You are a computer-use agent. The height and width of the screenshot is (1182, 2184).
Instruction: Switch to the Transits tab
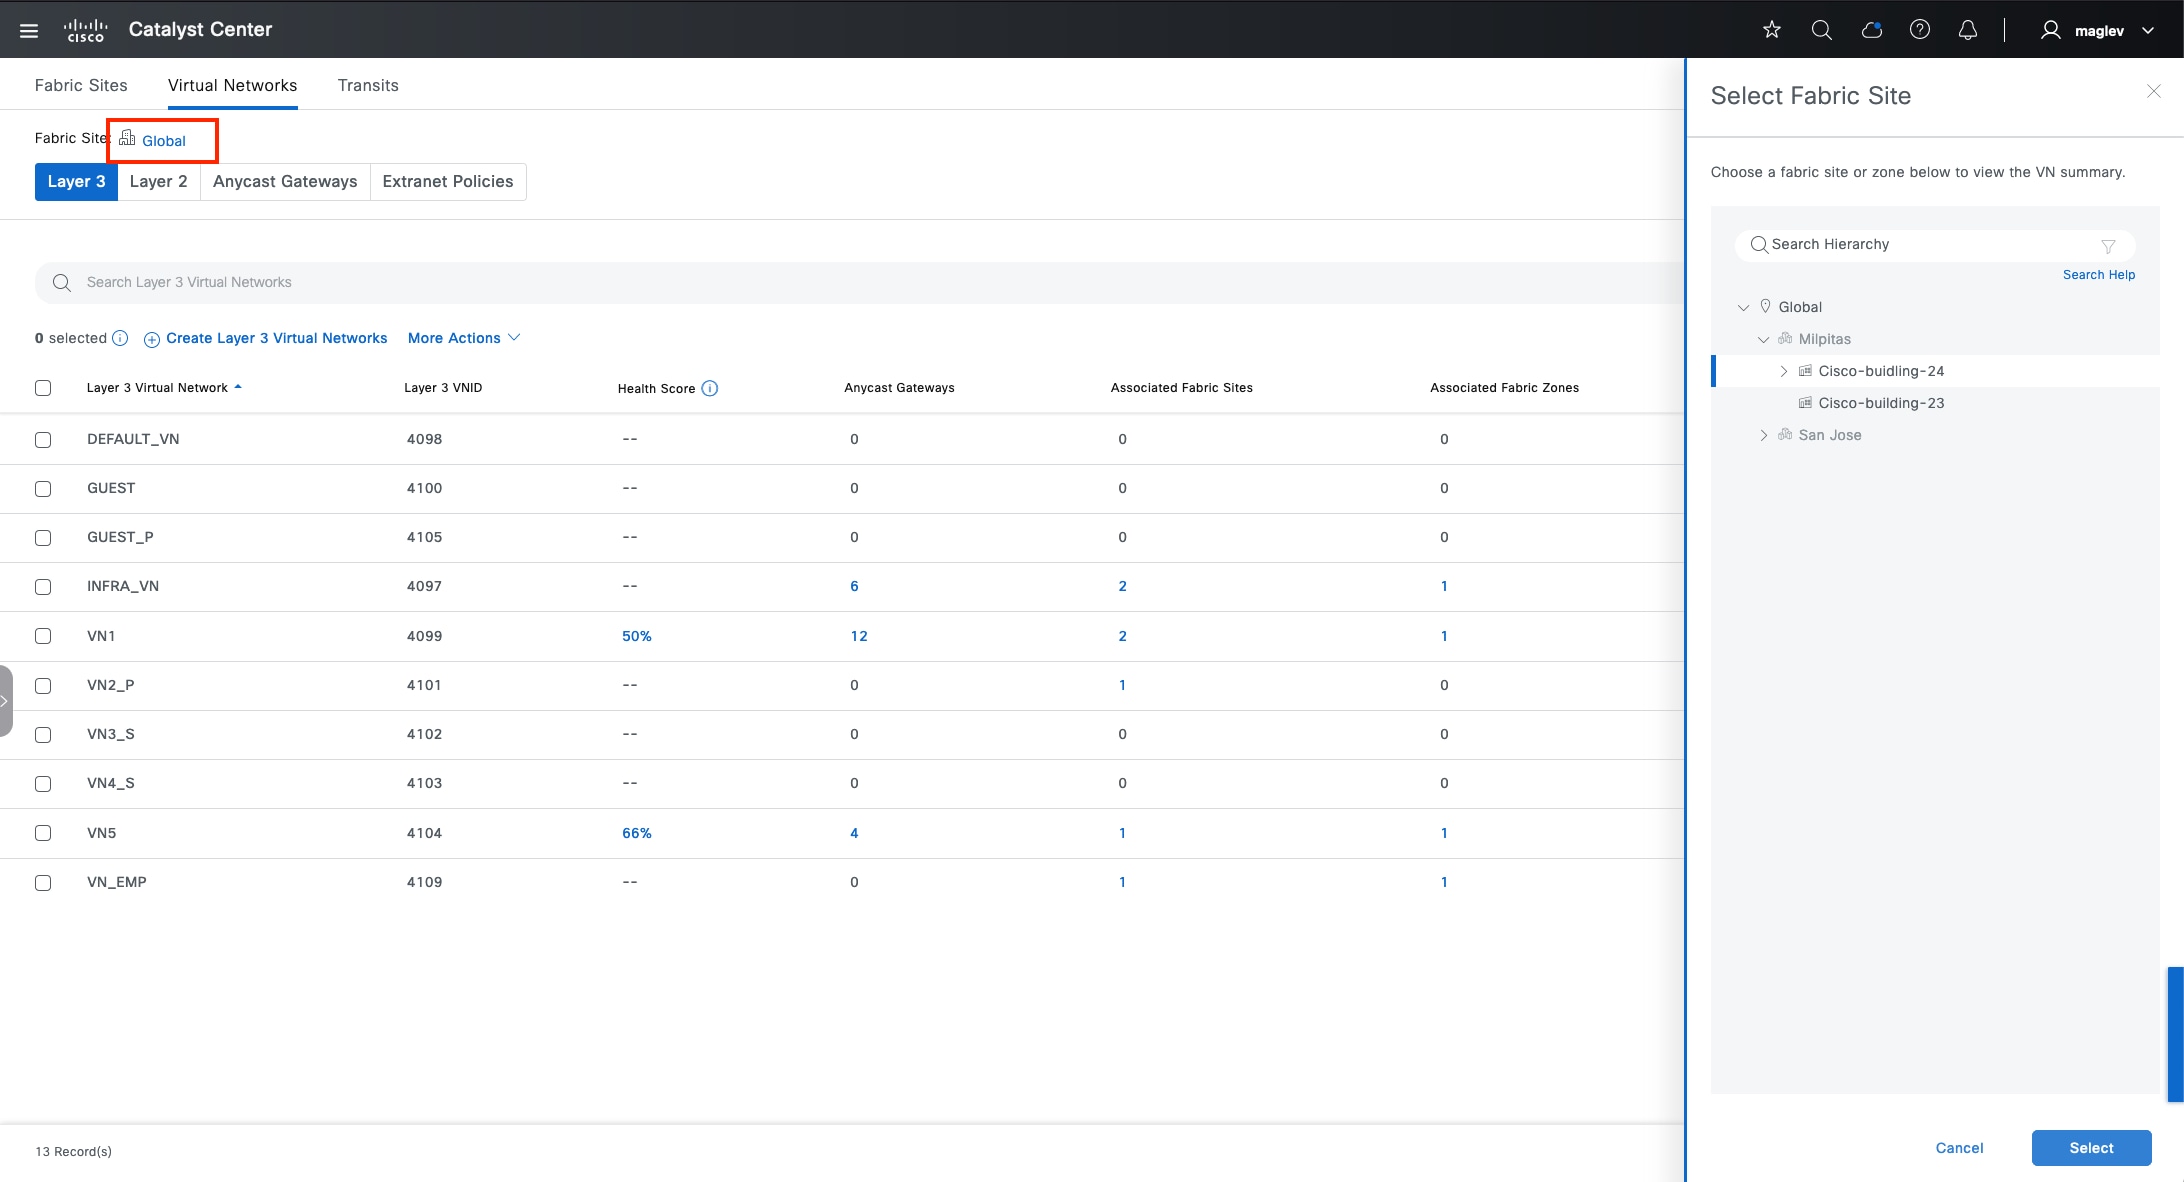pos(368,85)
